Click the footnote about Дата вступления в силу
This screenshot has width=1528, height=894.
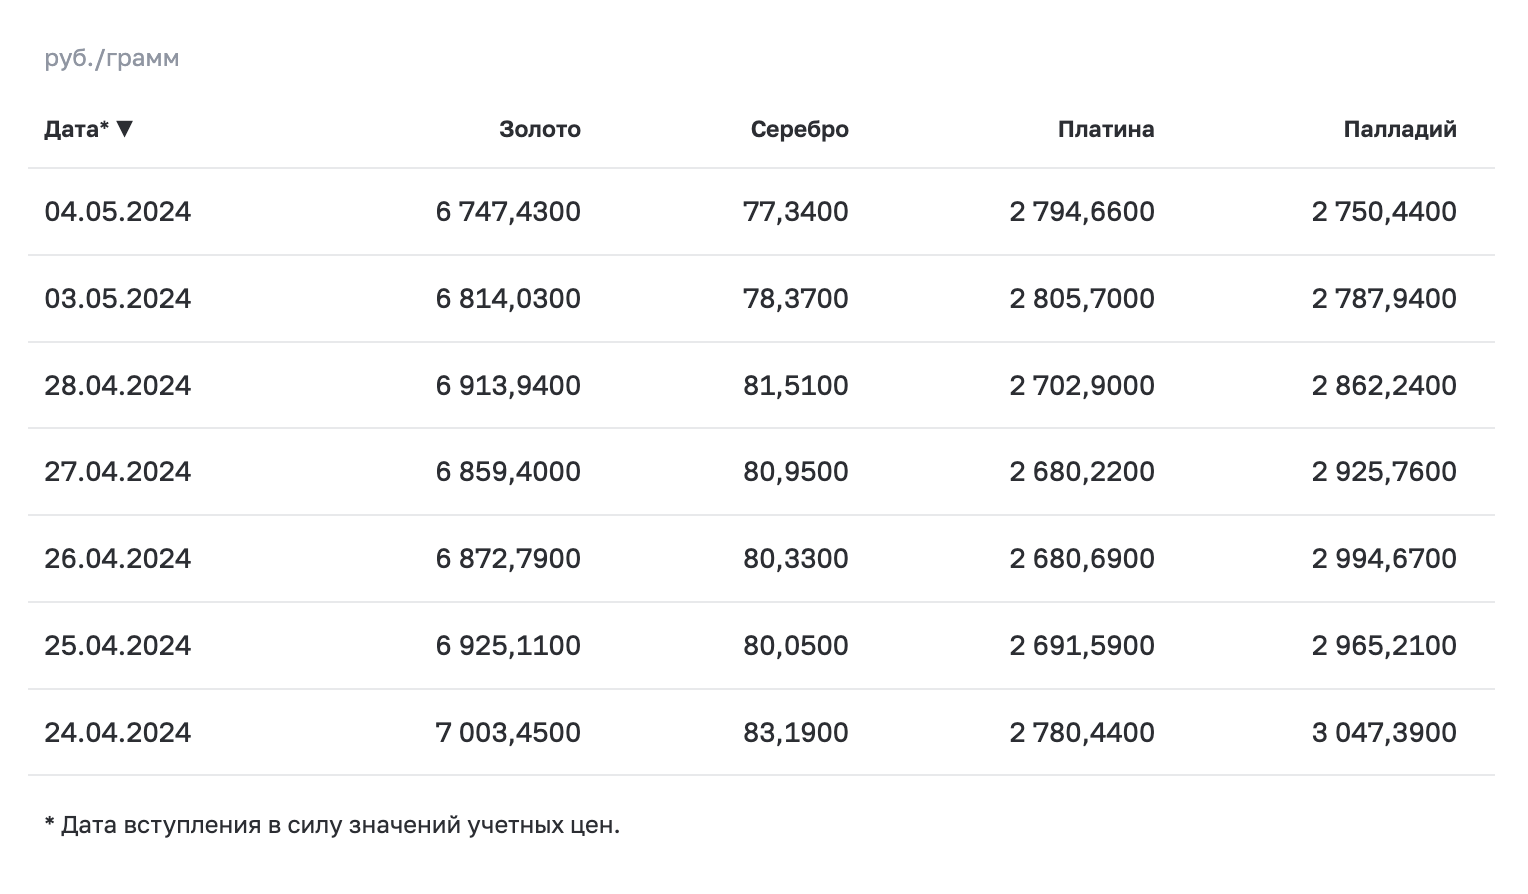tap(332, 826)
